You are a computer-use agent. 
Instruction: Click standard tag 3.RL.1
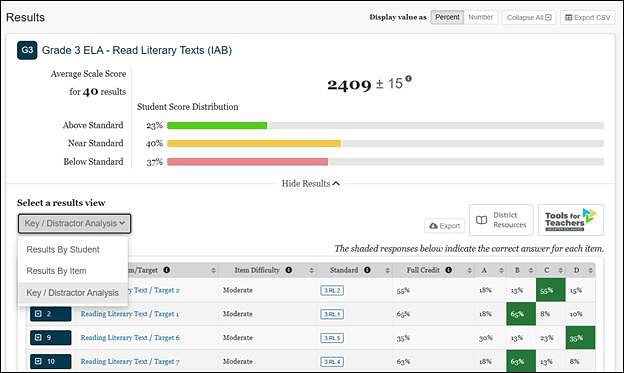[332, 314]
